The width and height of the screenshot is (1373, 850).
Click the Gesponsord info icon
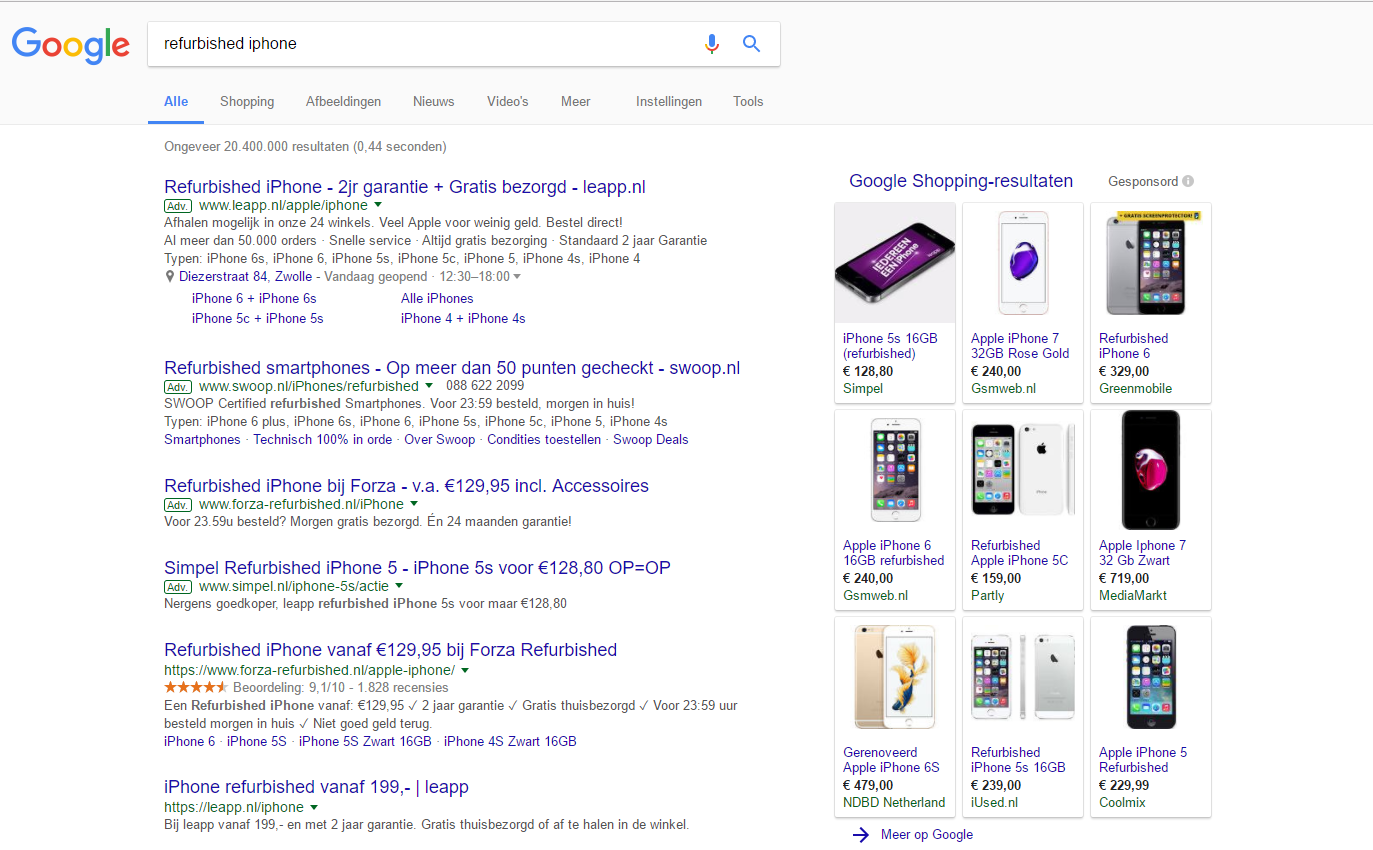(1188, 182)
